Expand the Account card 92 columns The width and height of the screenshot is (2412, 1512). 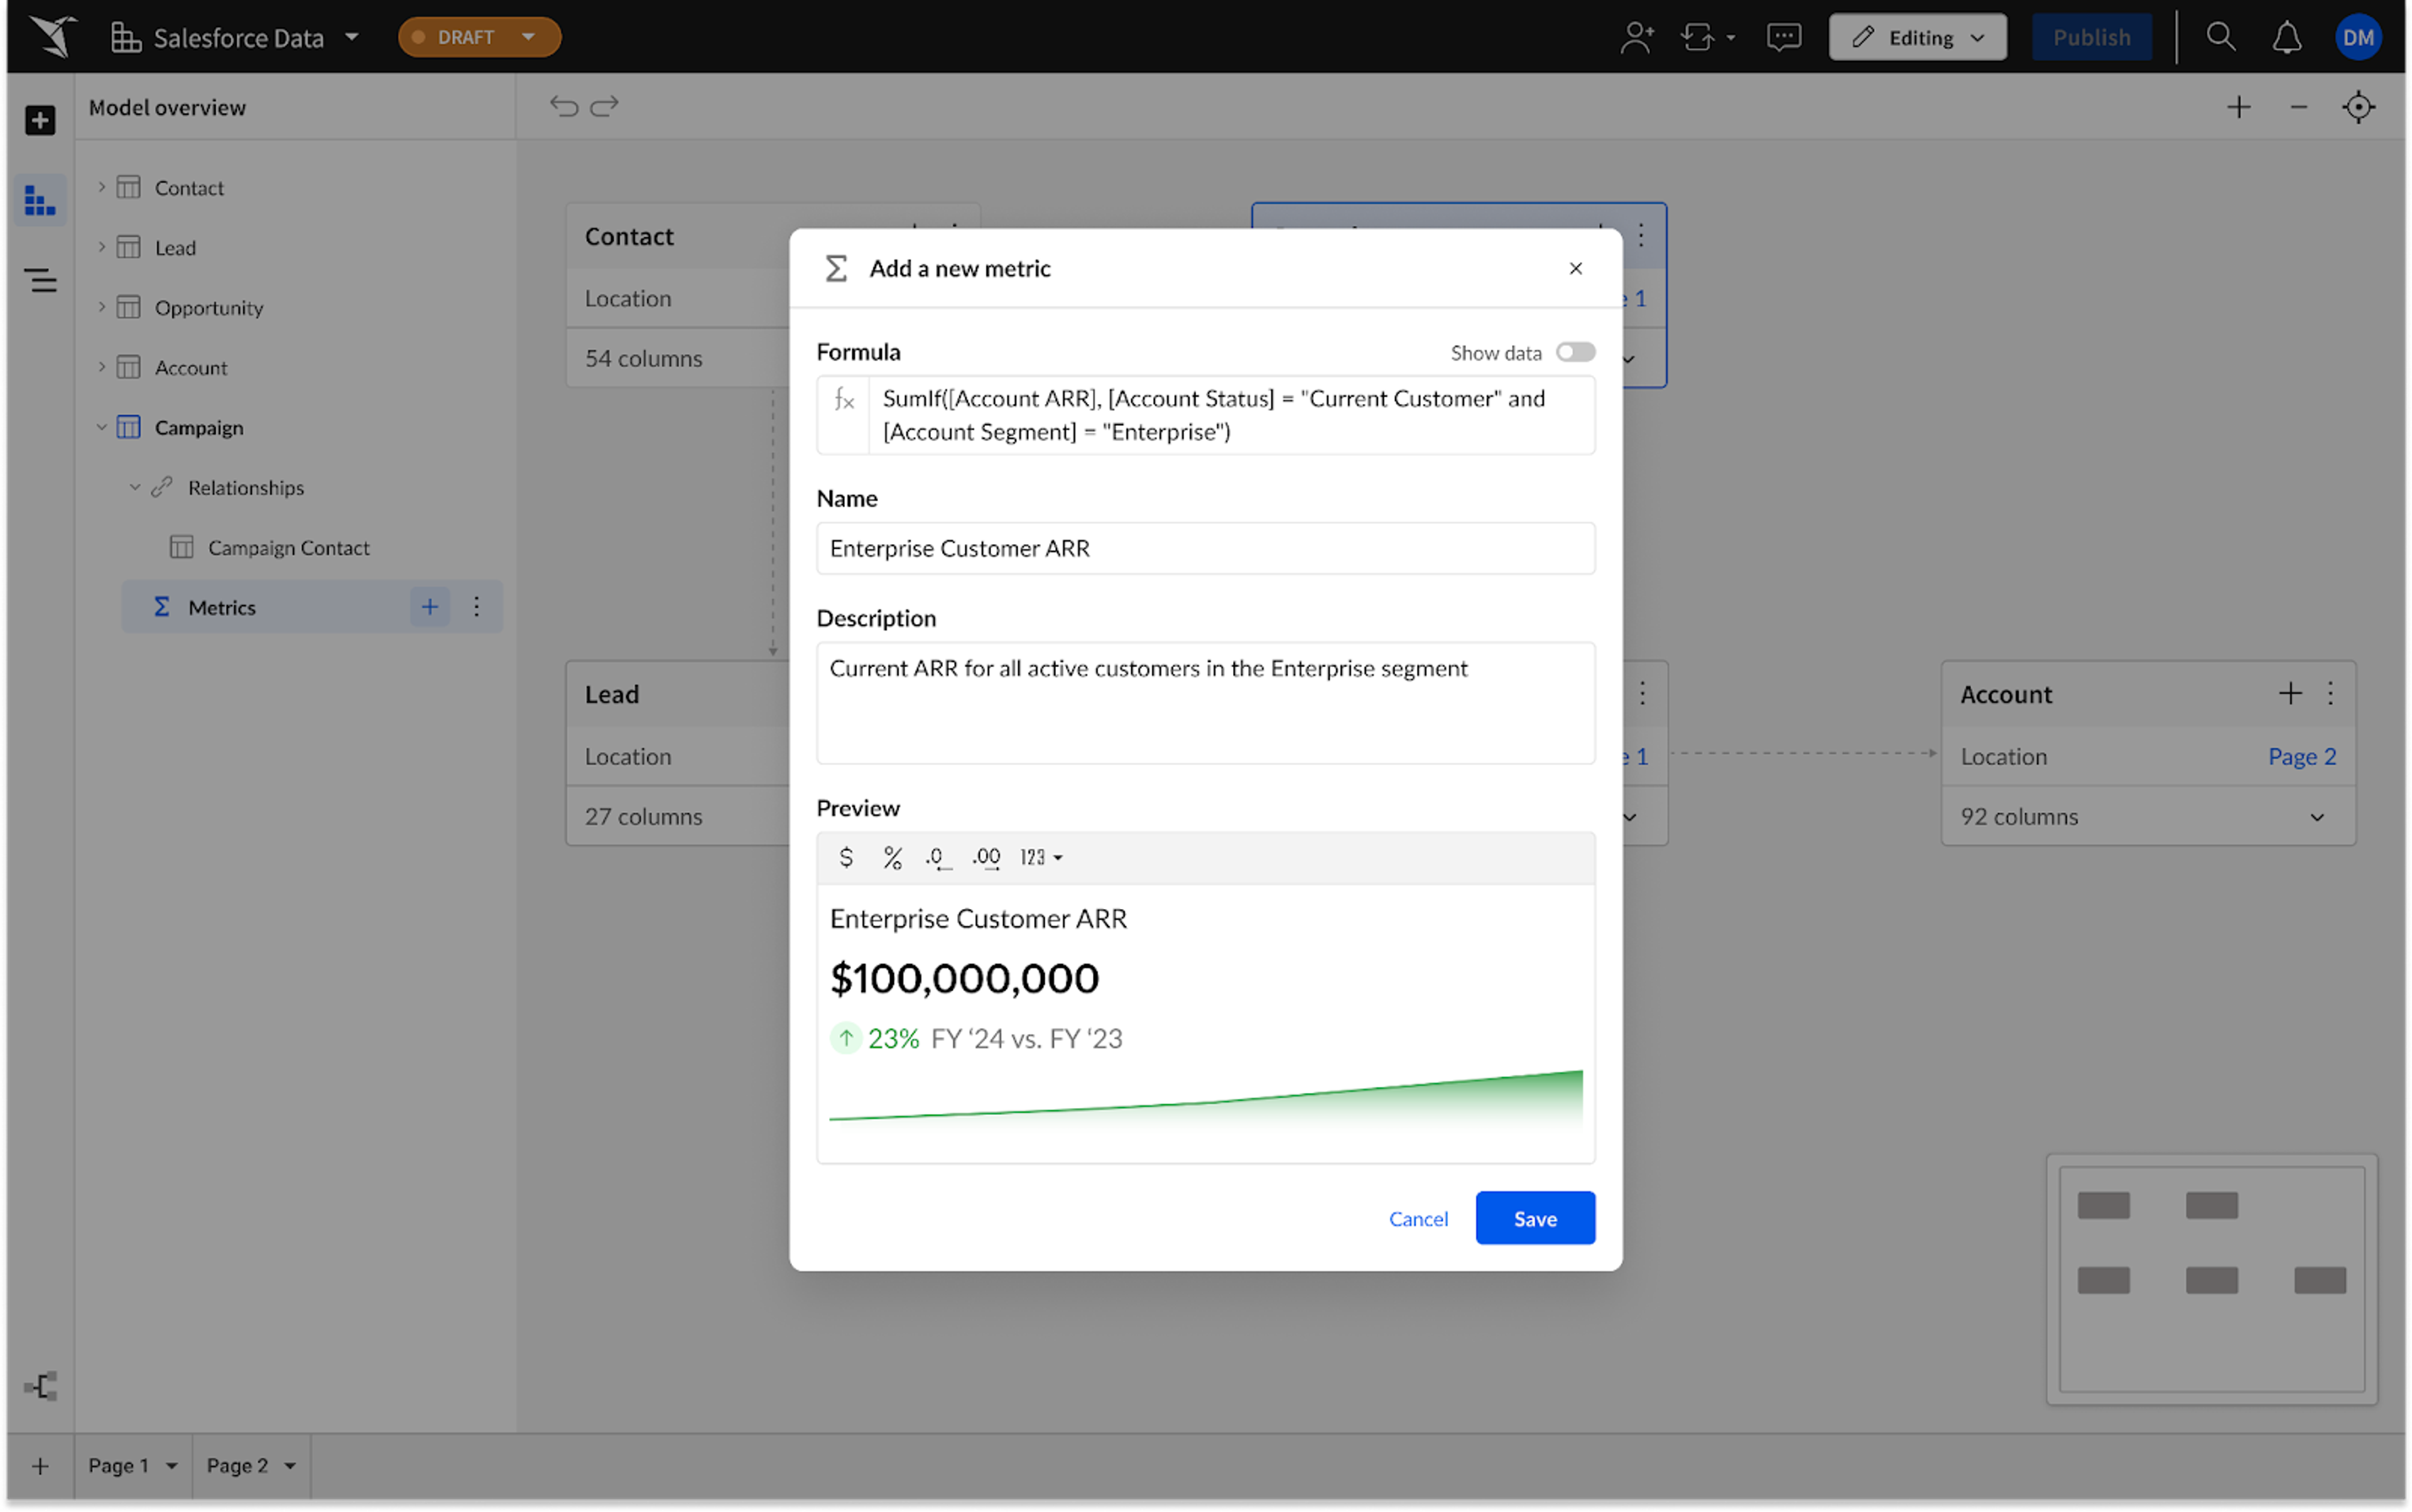pos(2317,817)
